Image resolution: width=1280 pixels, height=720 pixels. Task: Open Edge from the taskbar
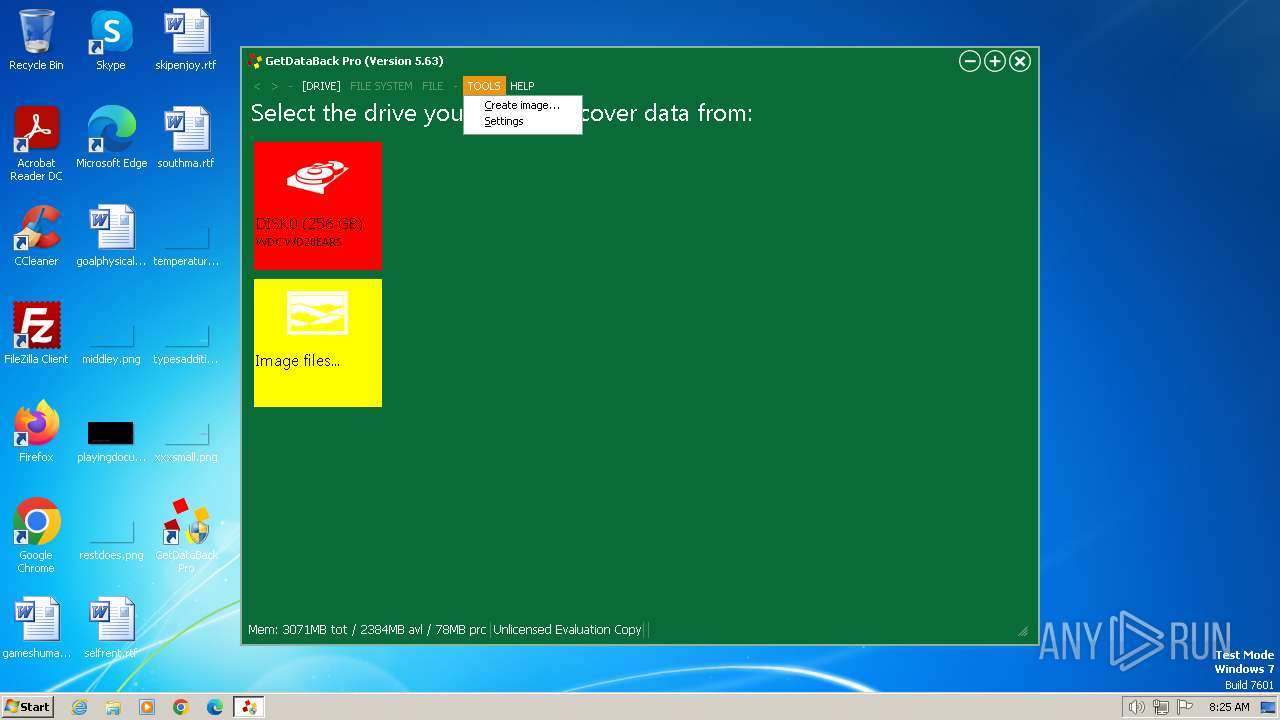click(215, 707)
